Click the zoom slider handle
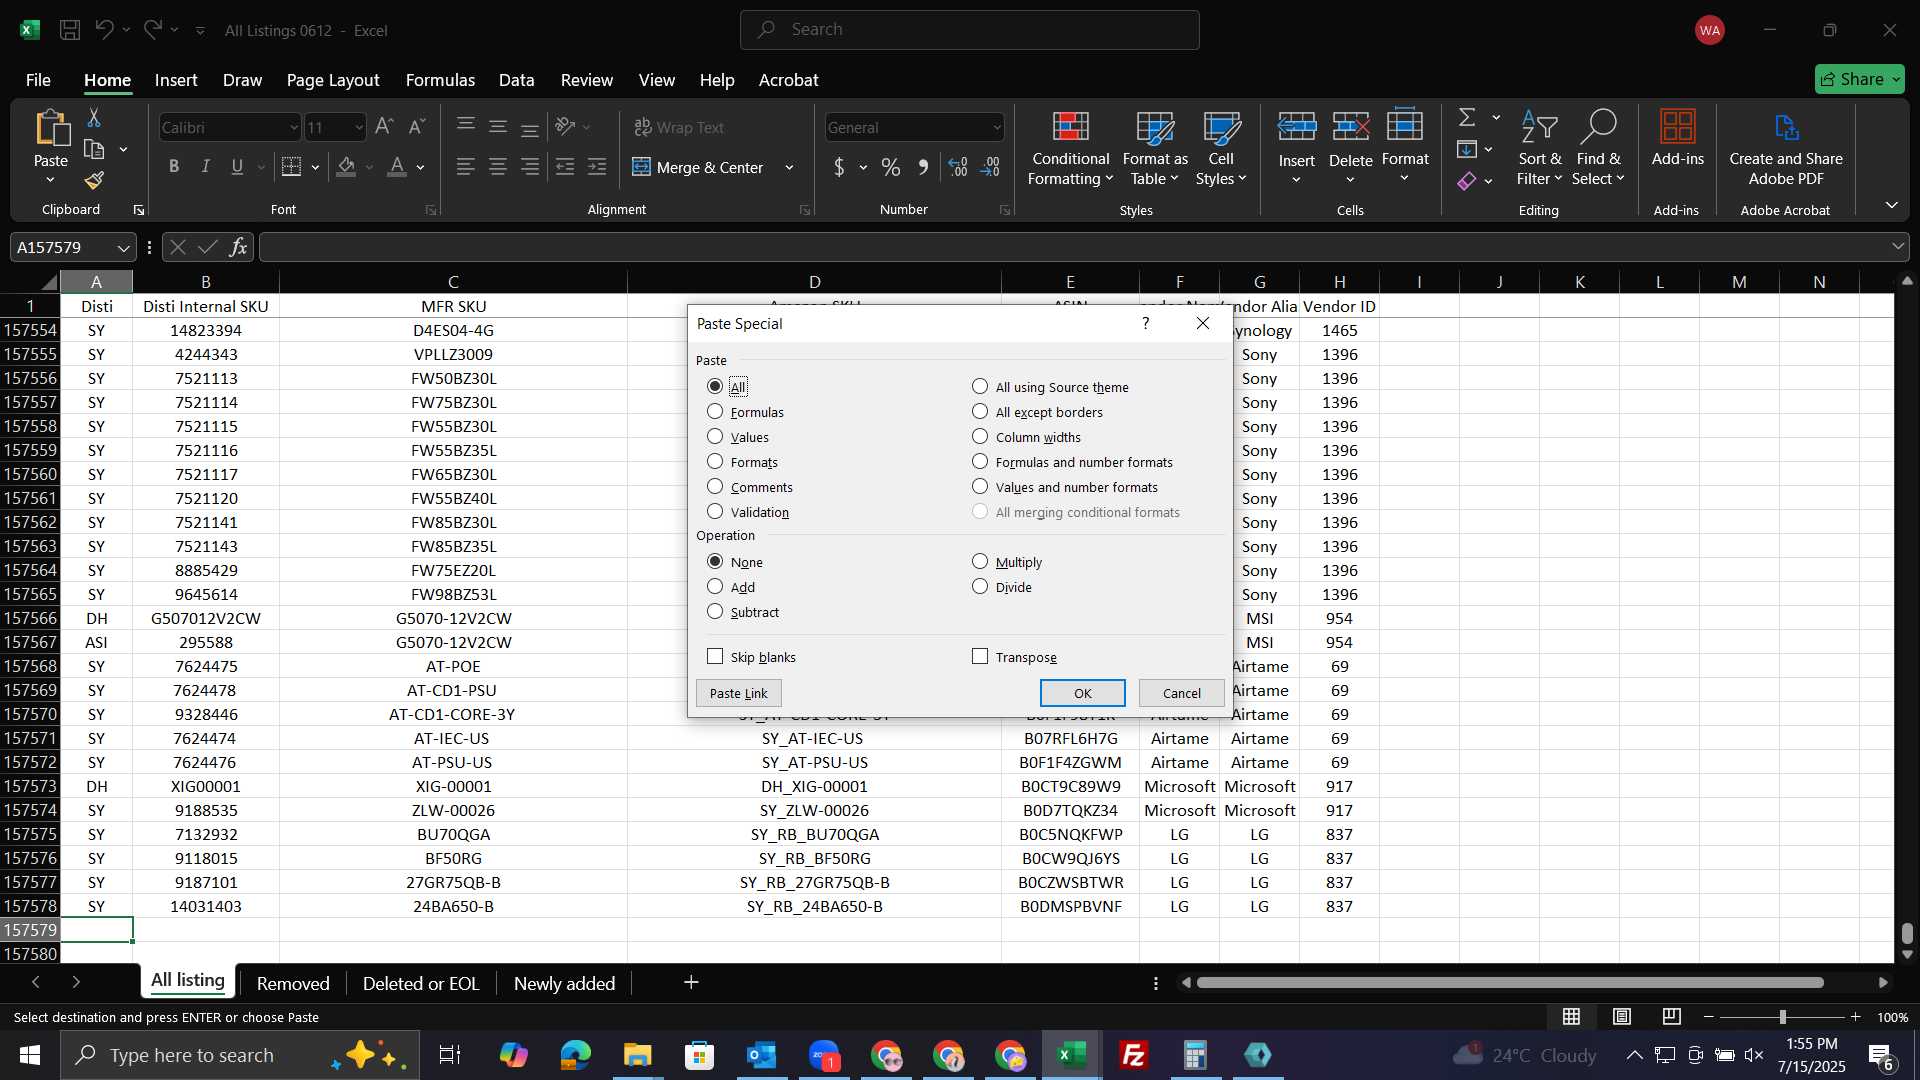This screenshot has height=1080, width=1920. (1782, 1017)
